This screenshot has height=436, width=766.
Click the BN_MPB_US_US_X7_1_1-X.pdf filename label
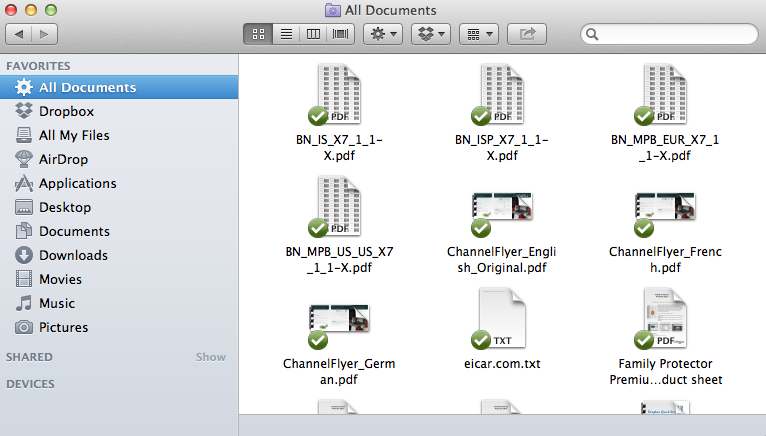pyautogui.click(x=339, y=260)
